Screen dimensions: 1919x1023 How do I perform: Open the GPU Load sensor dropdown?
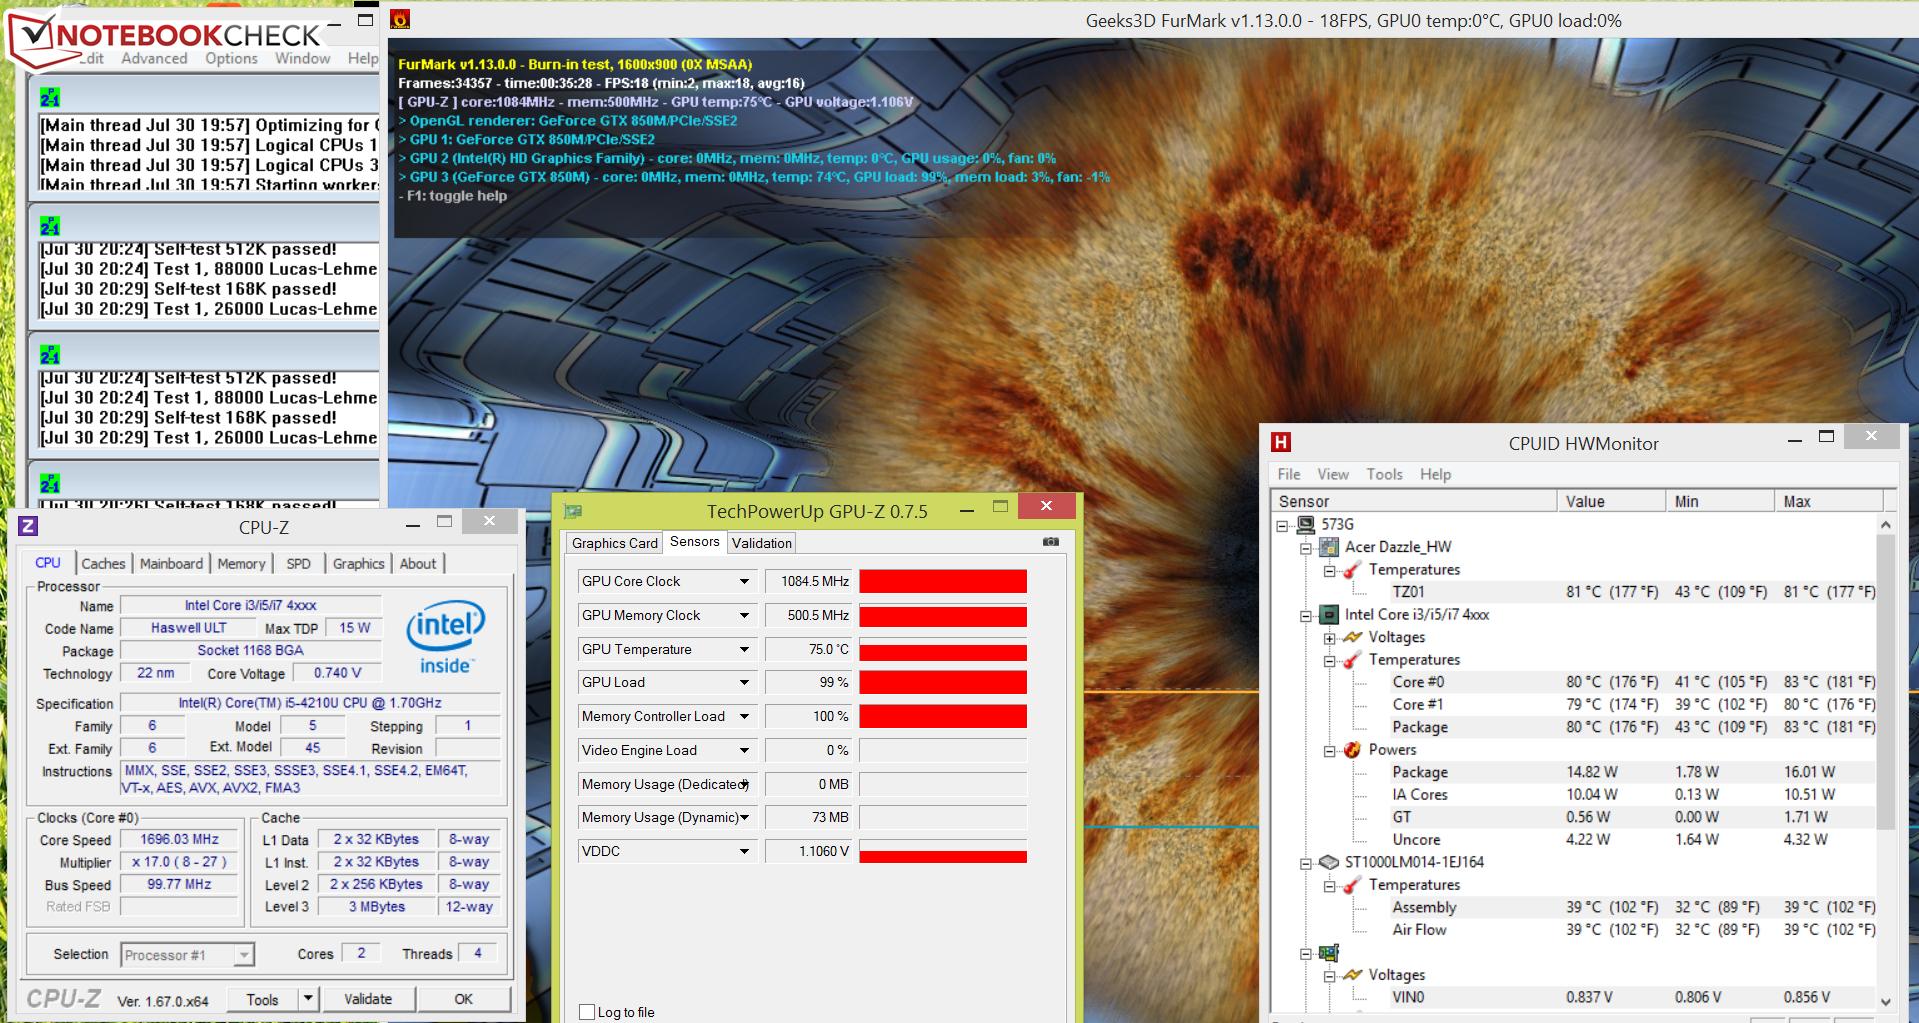click(744, 683)
